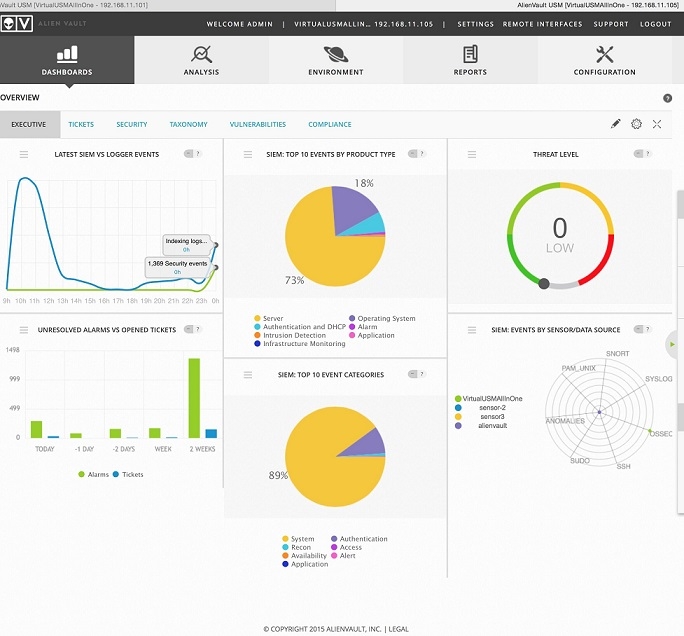This screenshot has height=636, width=684.
Task: Click the Operating System legend color dot
Action: coord(352,318)
